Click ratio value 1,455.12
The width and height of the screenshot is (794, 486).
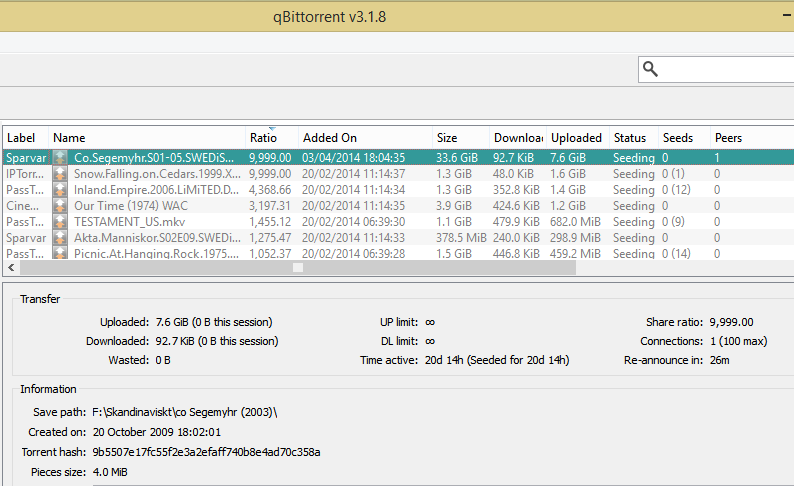[x=270, y=222]
